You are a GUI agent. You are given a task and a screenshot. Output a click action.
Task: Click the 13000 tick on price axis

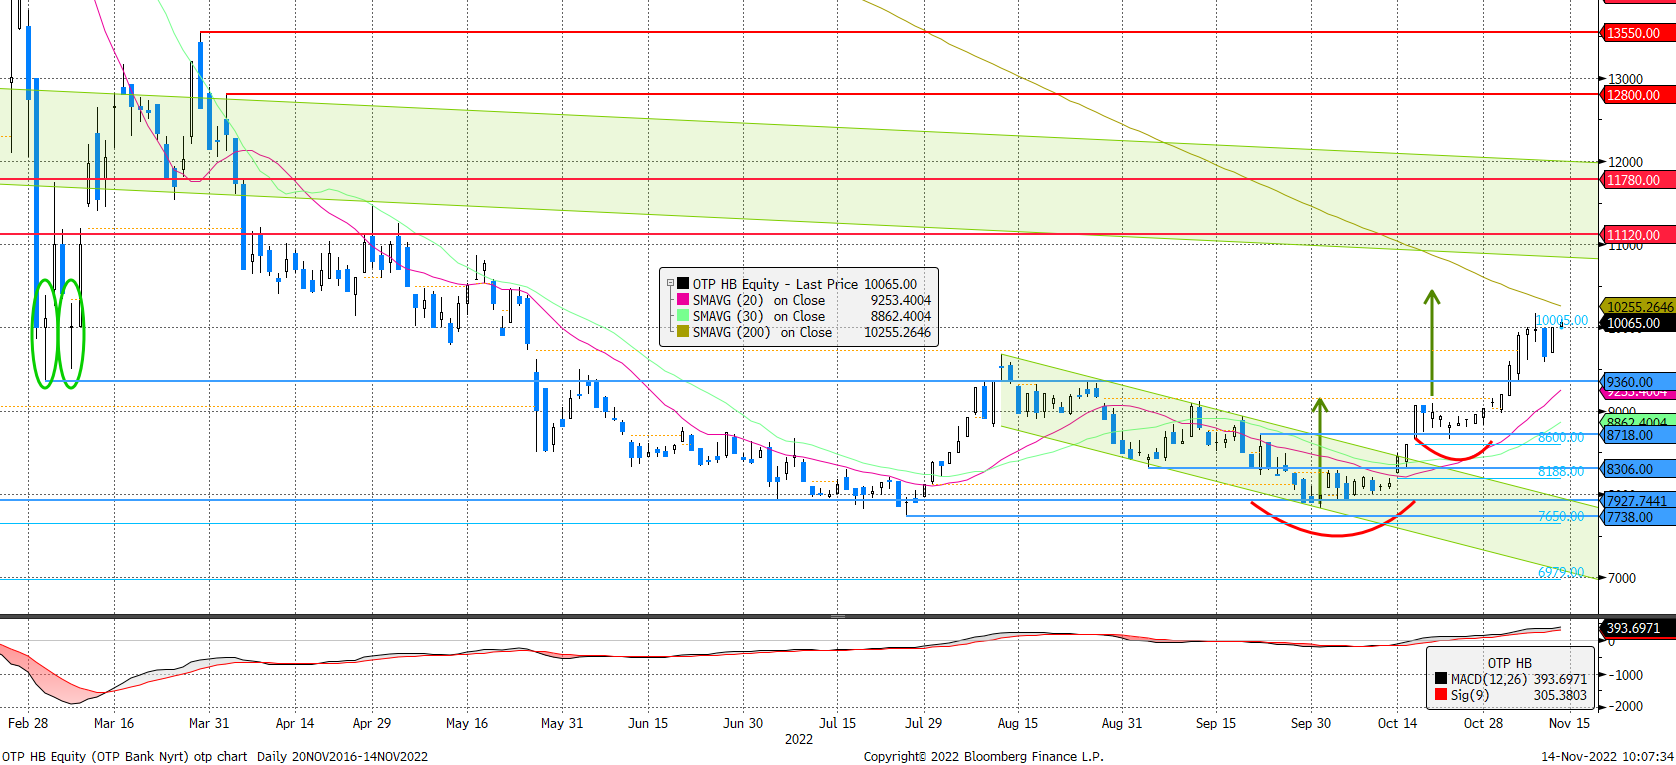coord(1625,79)
